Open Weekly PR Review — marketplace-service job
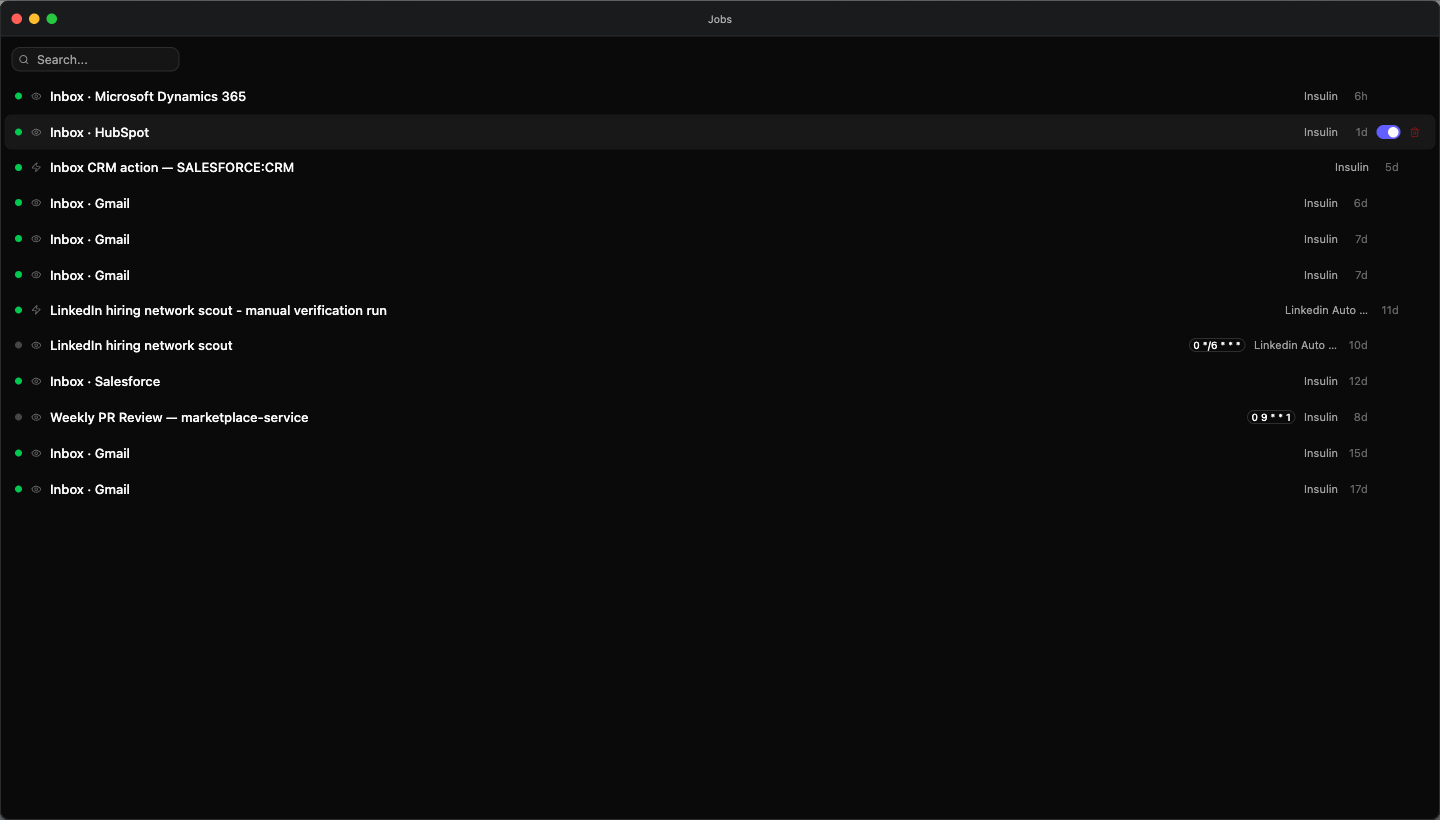This screenshot has height=820, width=1440. [x=179, y=417]
